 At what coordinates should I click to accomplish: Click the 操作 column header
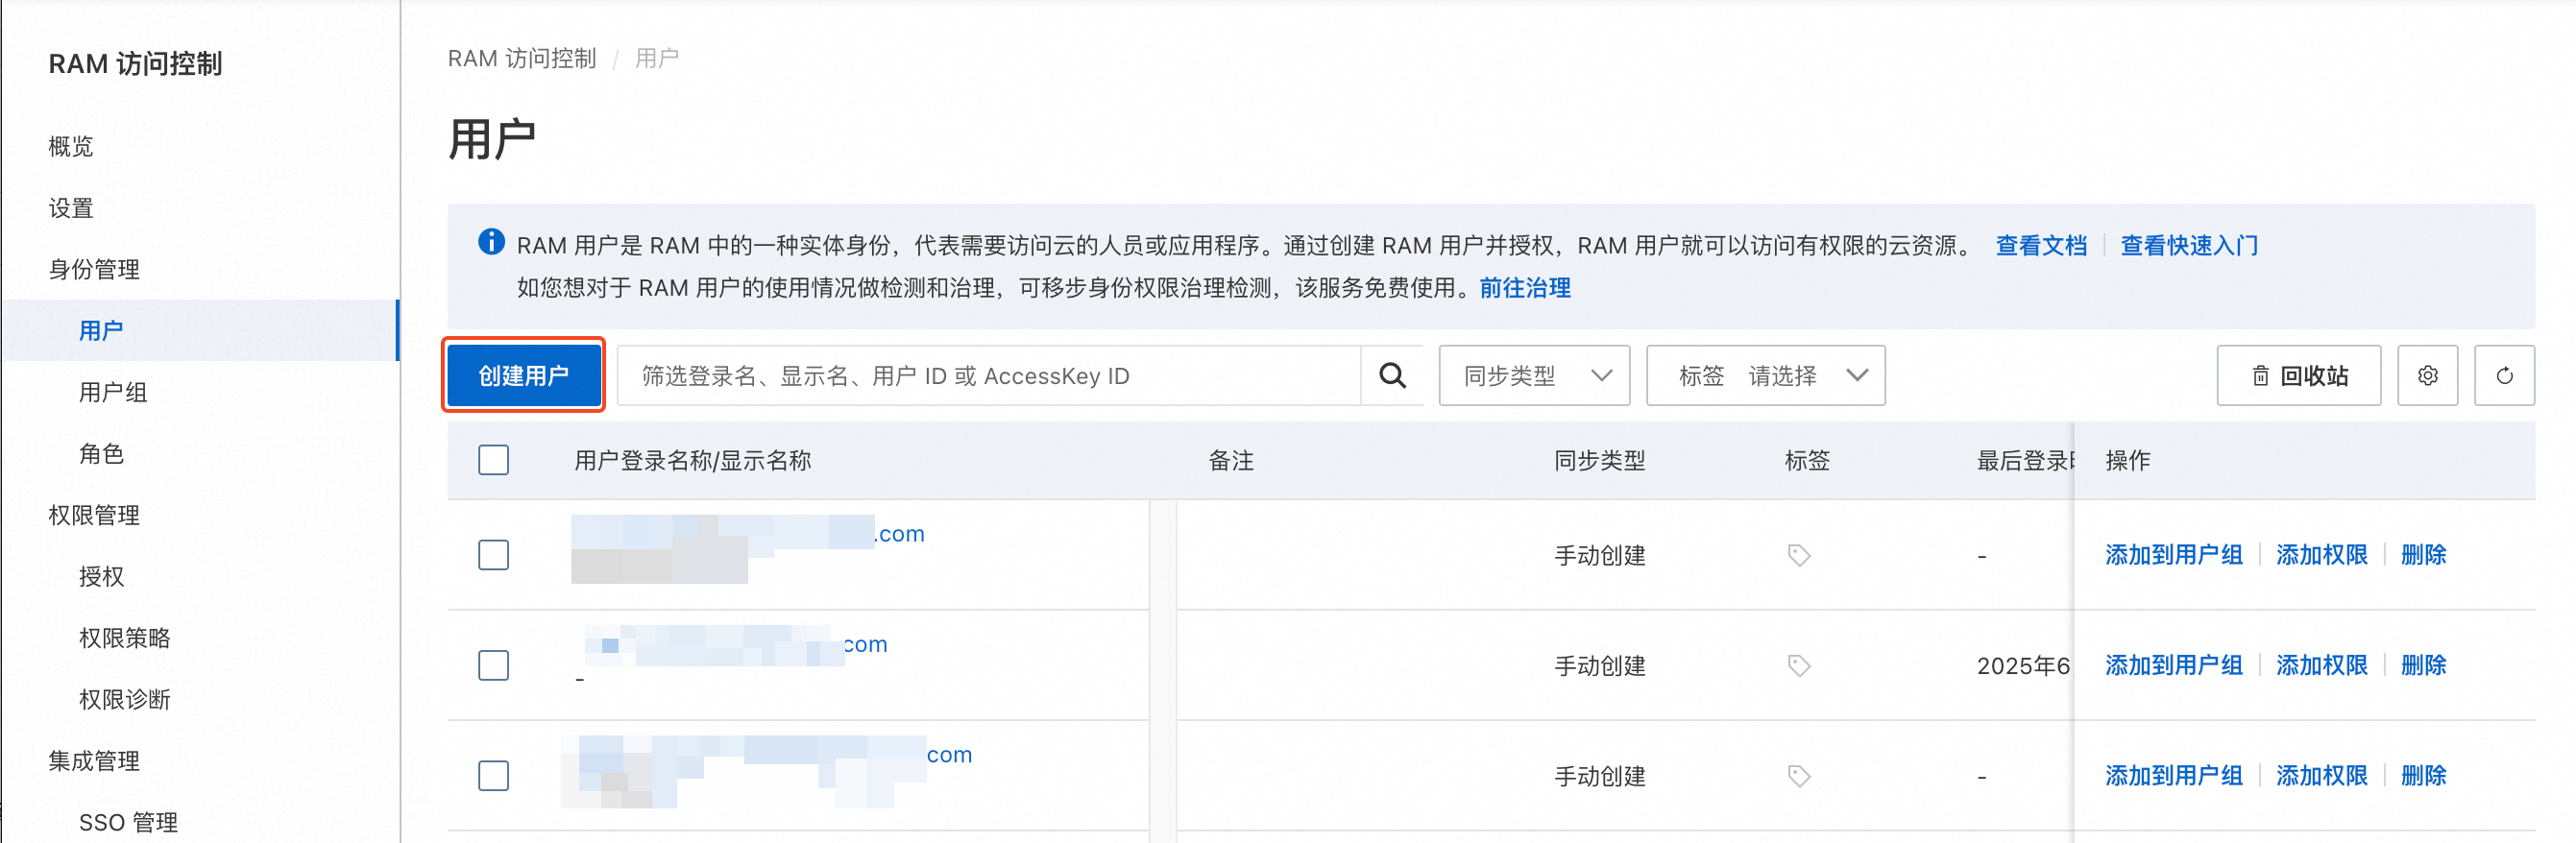click(2127, 460)
